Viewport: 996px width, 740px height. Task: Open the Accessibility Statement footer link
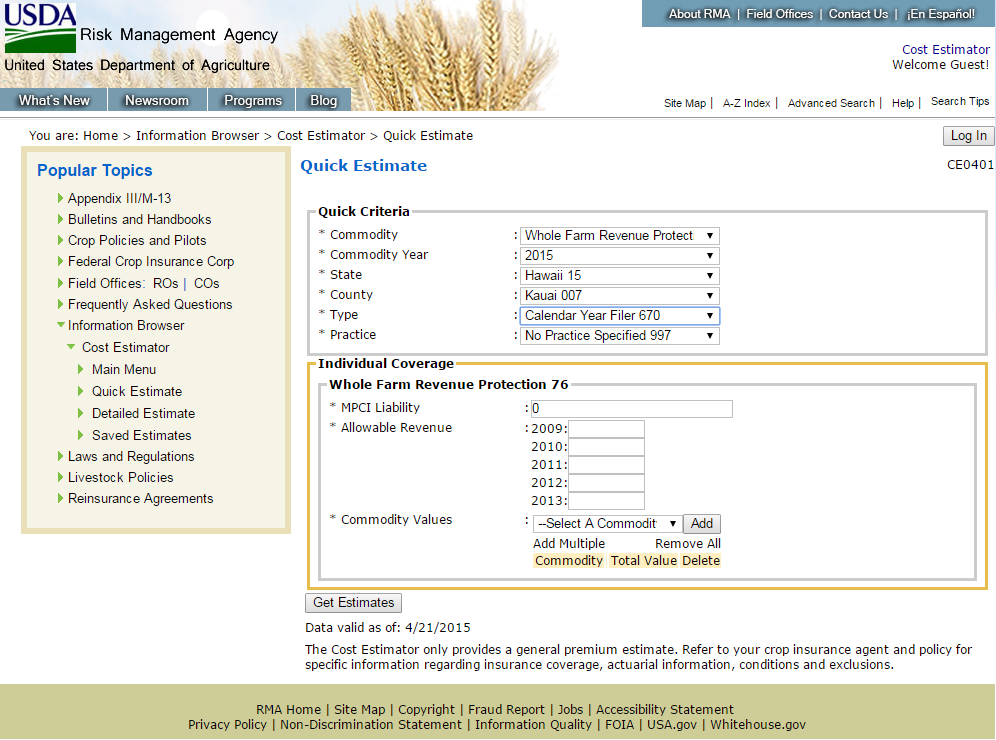[664, 710]
